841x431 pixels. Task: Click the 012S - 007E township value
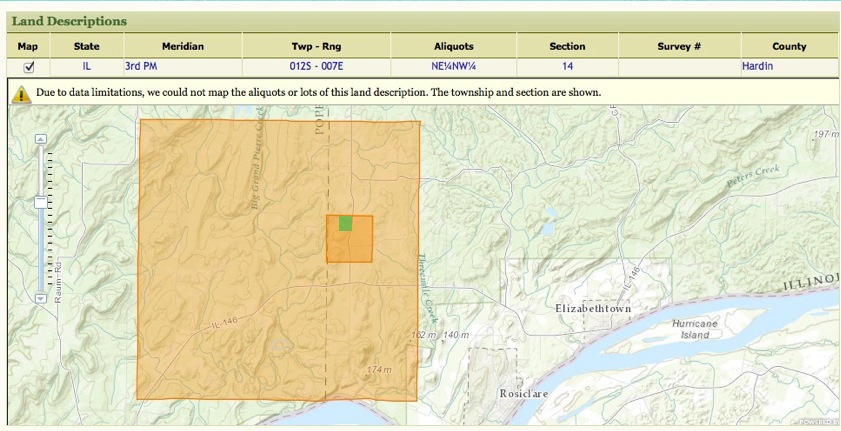316,67
